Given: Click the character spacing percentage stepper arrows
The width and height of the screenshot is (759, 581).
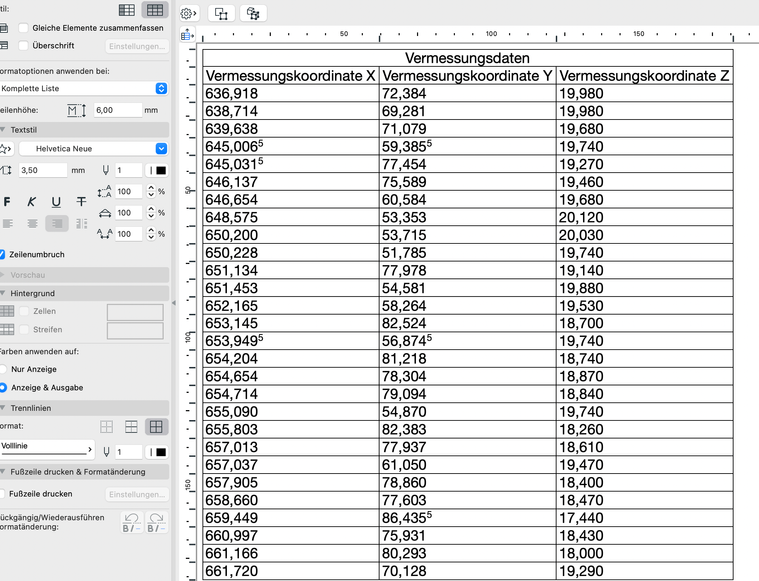Looking at the screenshot, I should point(151,234).
